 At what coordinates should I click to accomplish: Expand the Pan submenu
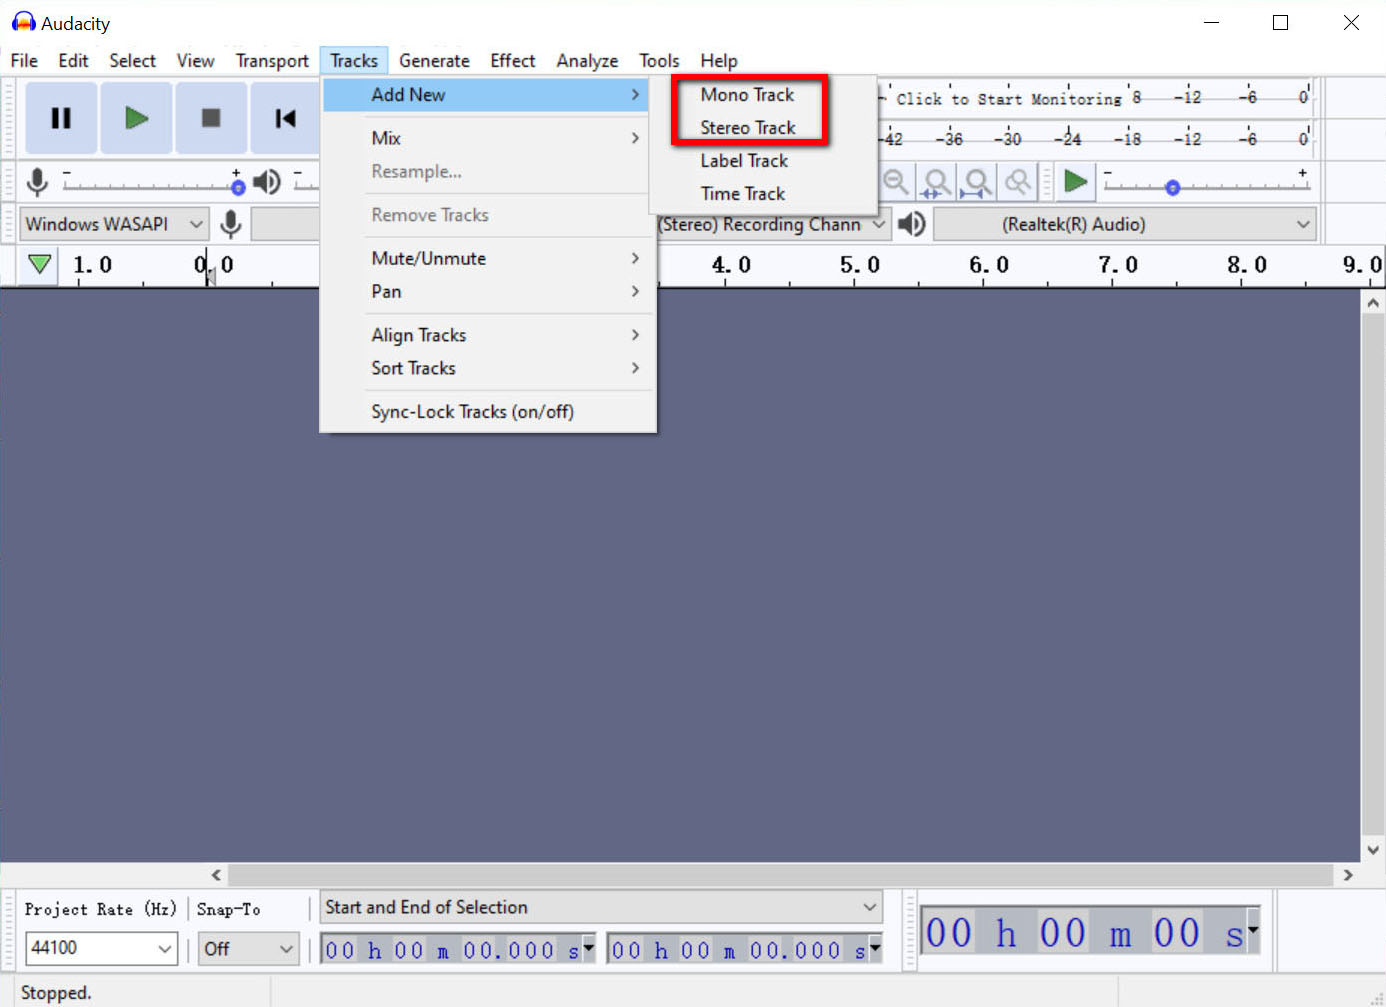point(488,291)
